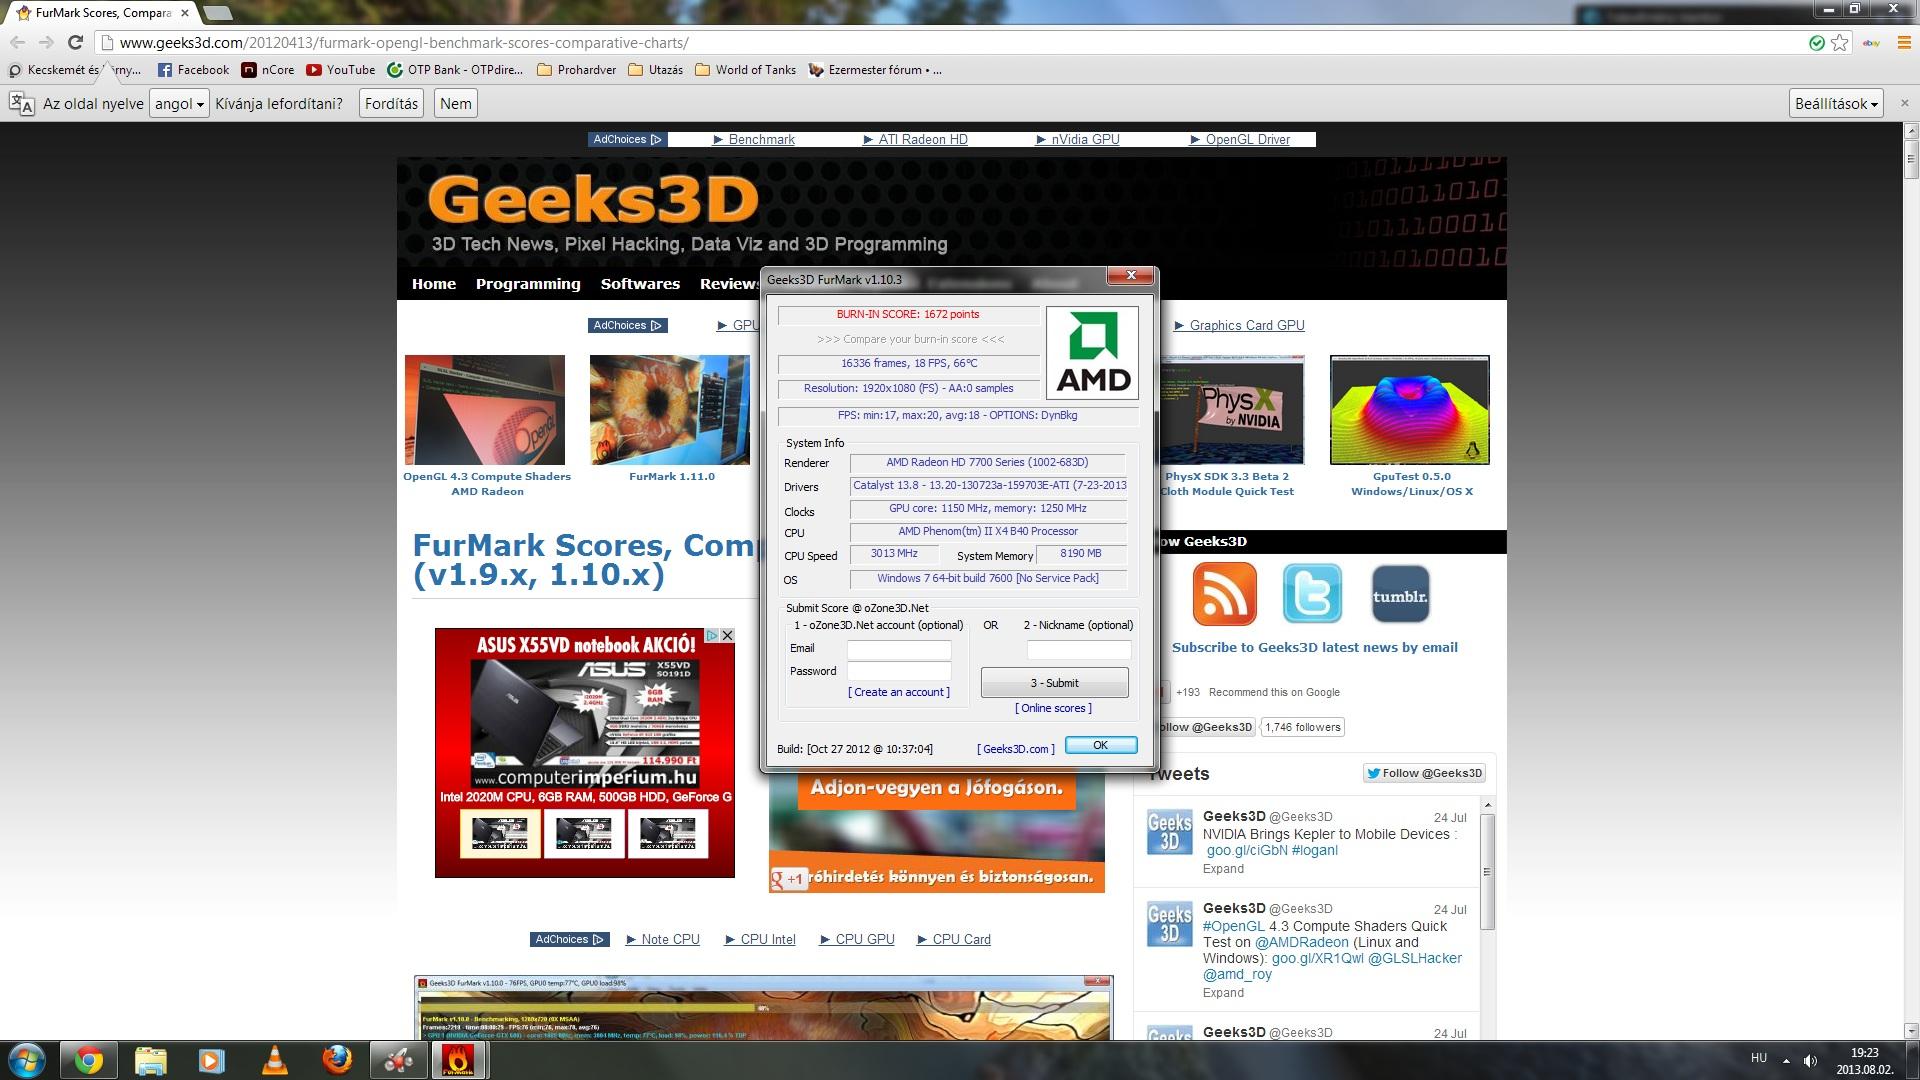
Task: Open the Chrome menu icon
Action: [1904, 43]
